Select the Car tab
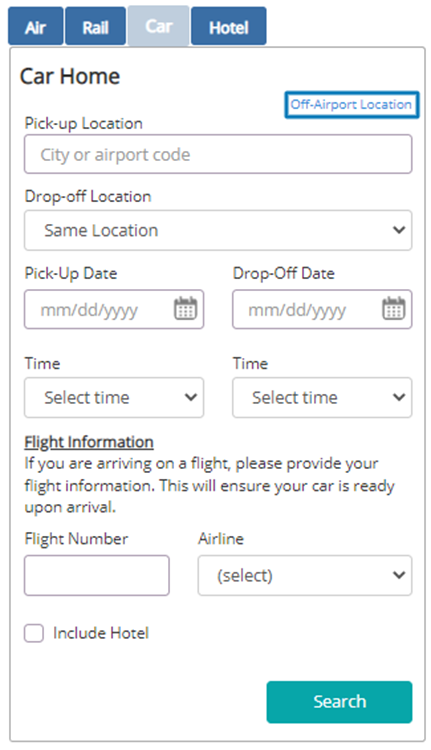The image size is (431, 750). point(158,26)
